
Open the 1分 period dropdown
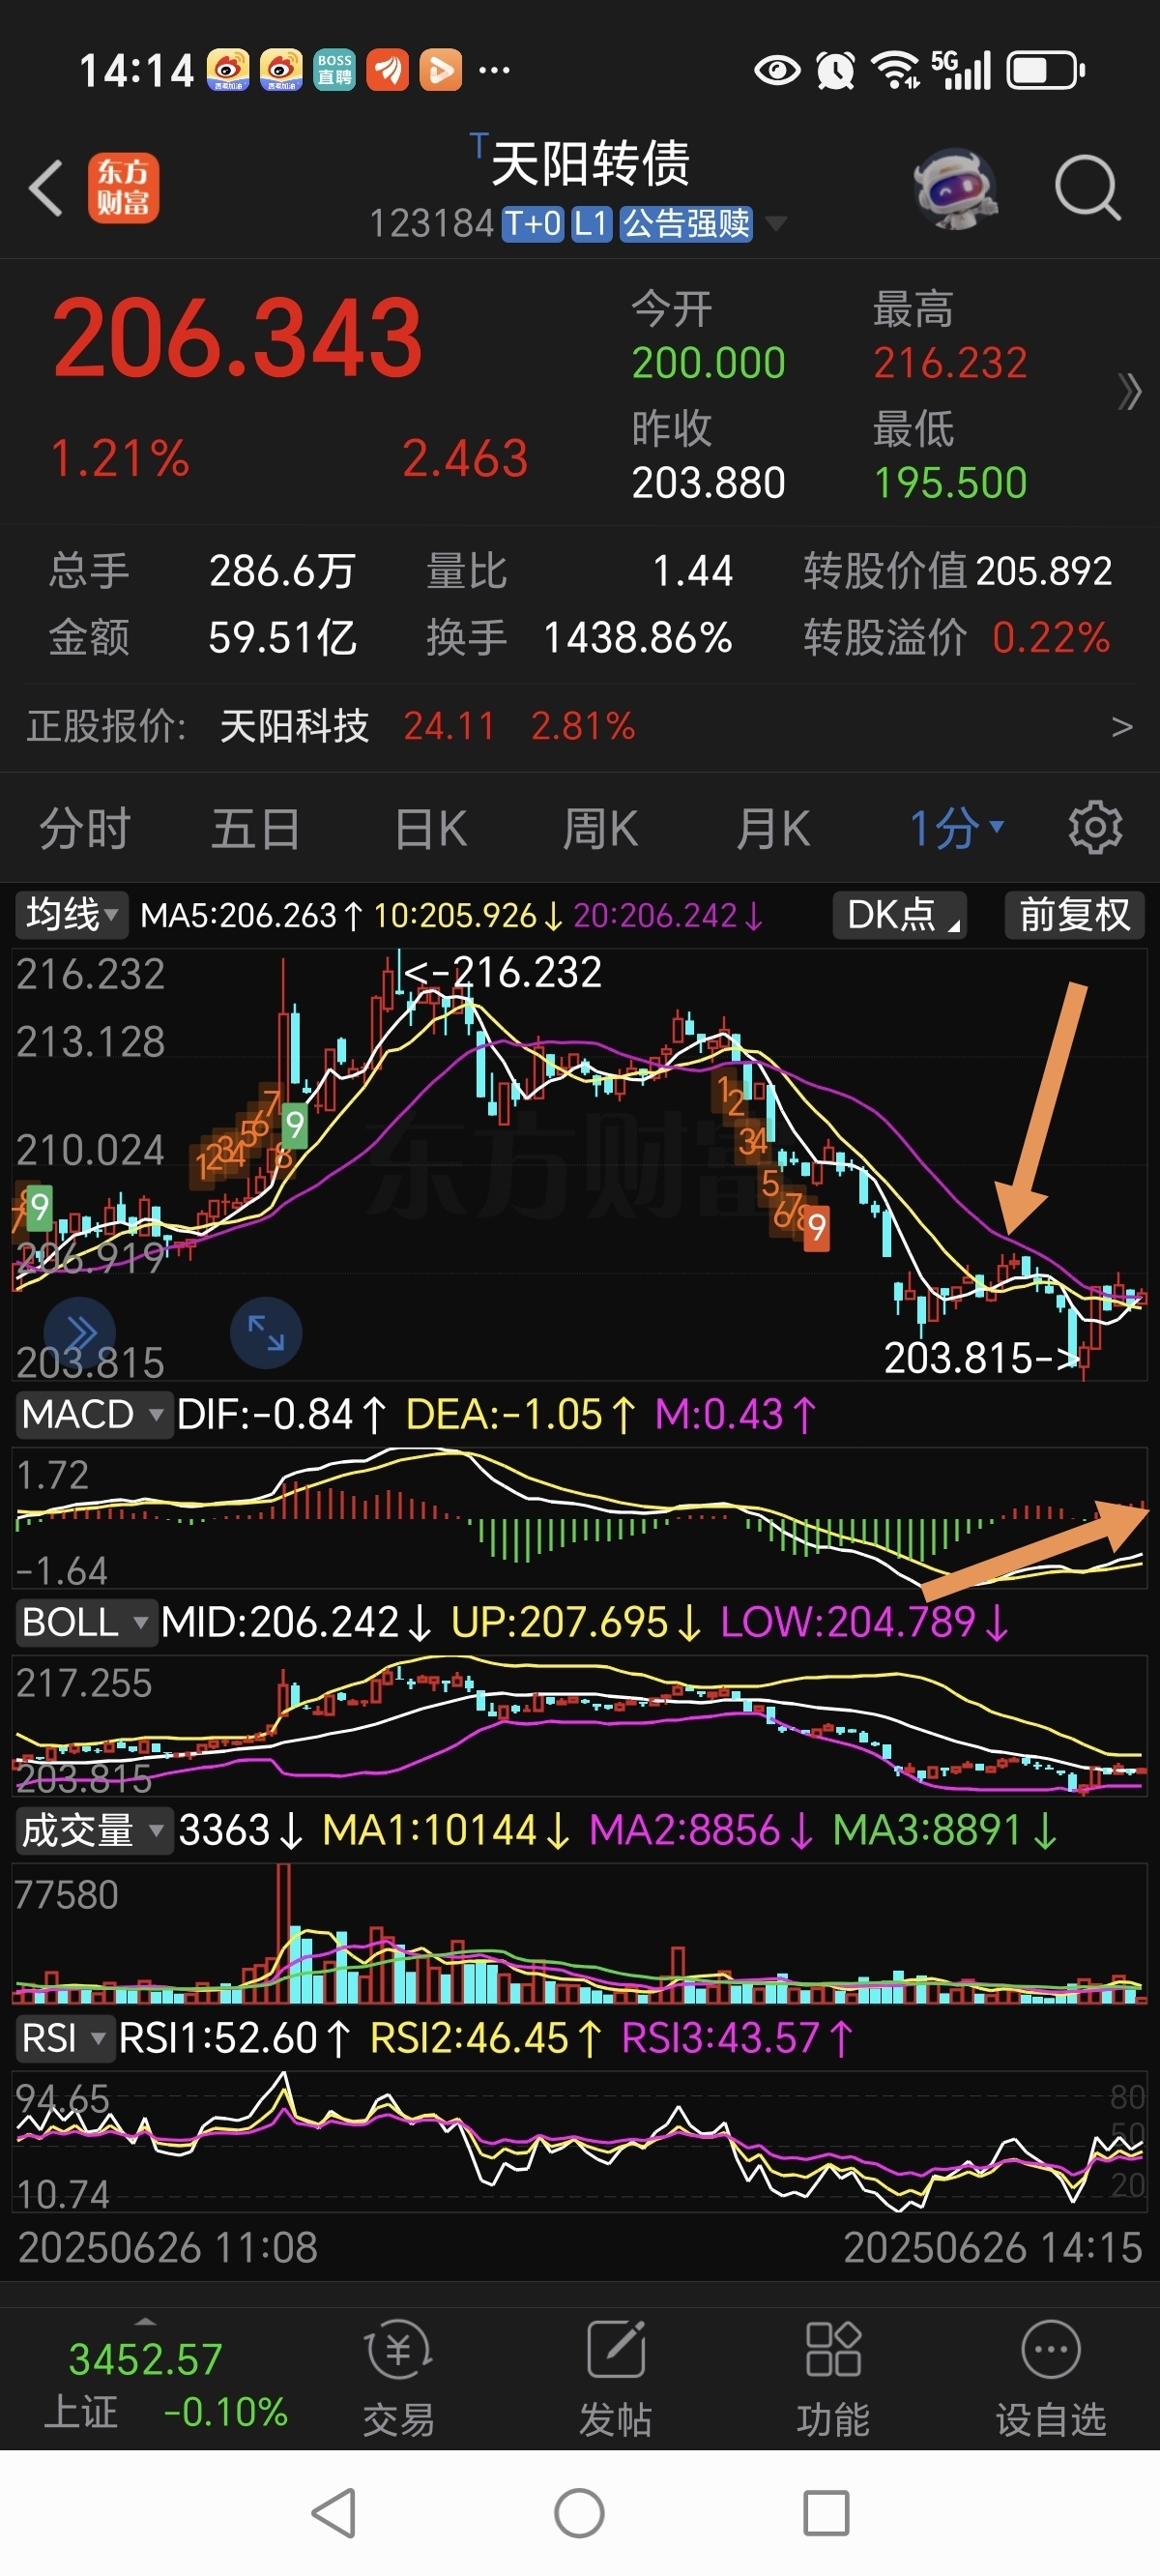[956, 829]
